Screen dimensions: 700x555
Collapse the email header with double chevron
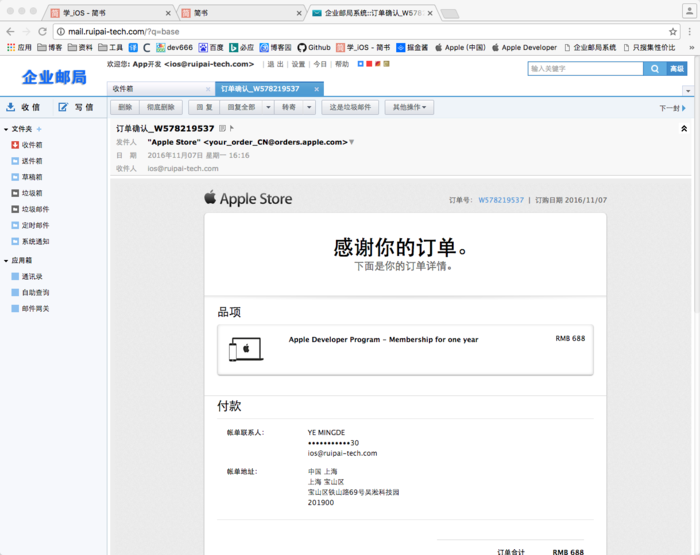pyautogui.click(x=684, y=129)
